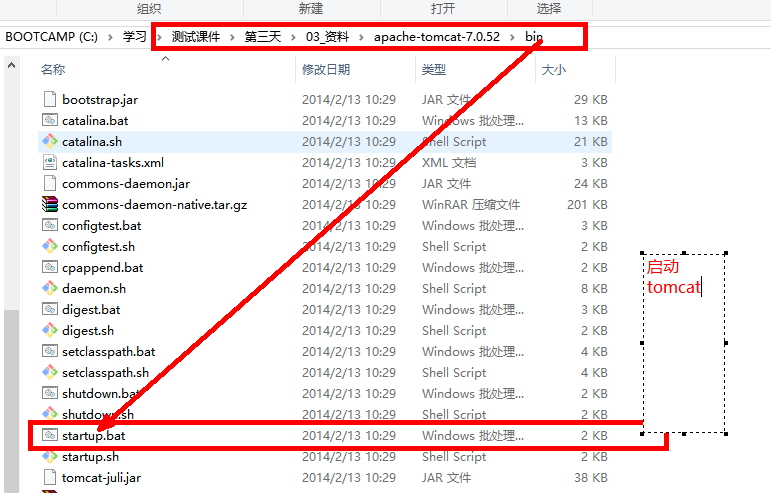Sort files by 名称 column header
The width and height of the screenshot is (771, 493).
[53, 70]
